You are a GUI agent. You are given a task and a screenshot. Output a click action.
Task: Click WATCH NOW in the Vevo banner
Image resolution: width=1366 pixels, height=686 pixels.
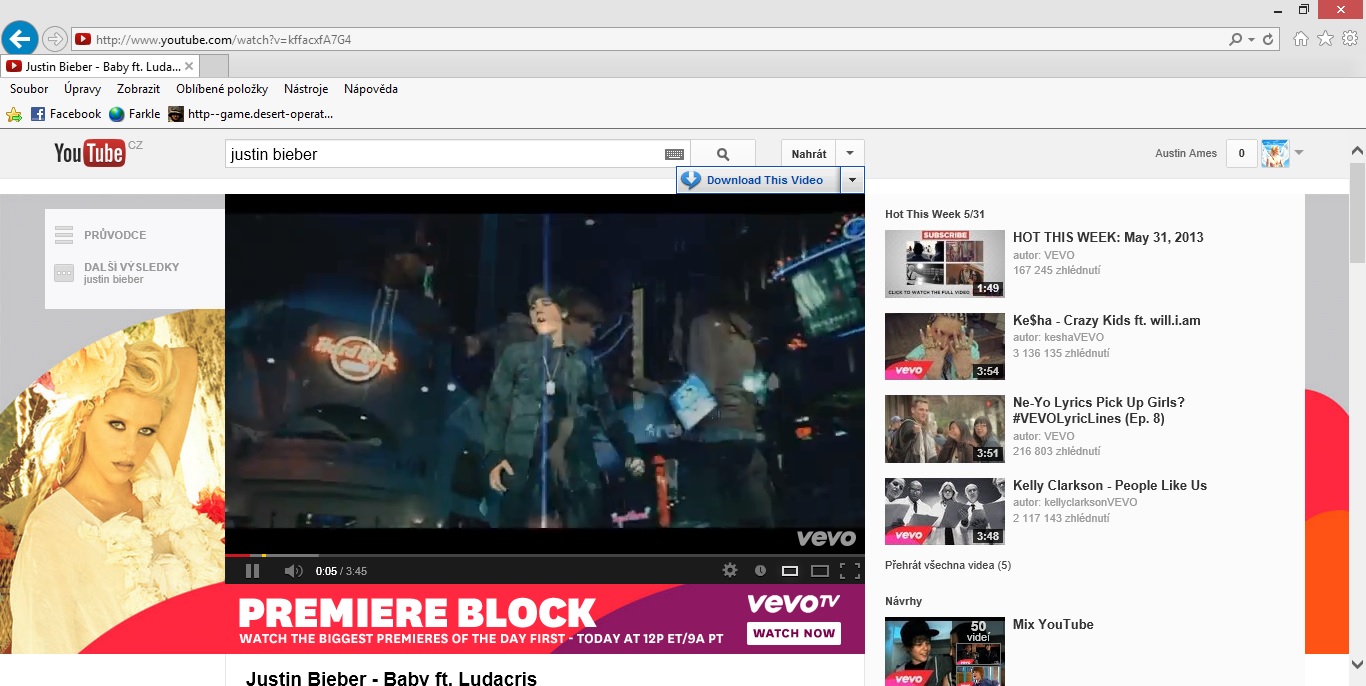[x=794, y=633]
